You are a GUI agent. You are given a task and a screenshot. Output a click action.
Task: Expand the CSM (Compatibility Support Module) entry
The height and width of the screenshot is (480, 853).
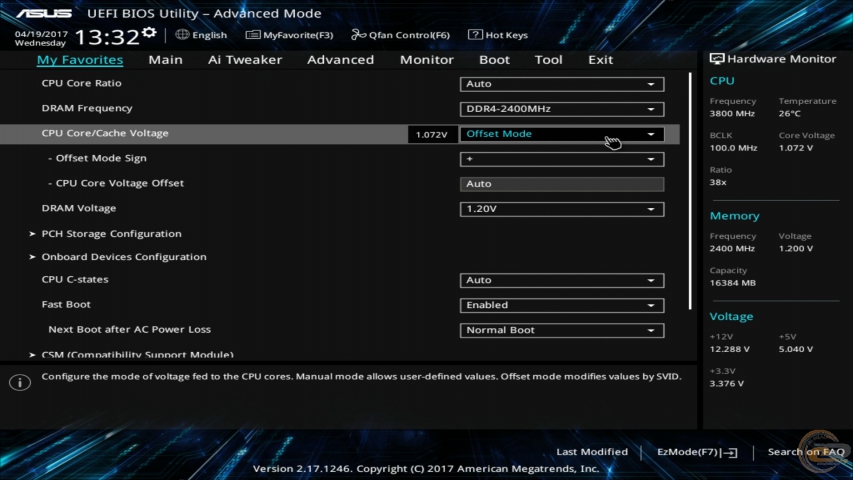[138, 354]
